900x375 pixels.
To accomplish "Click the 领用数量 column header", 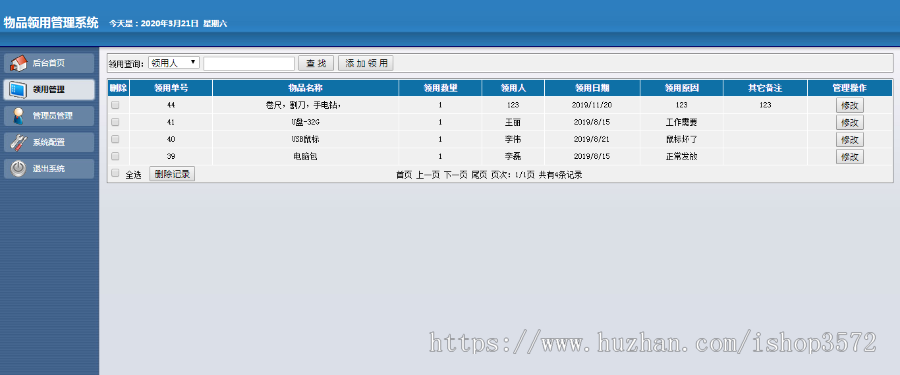I will [440, 88].
